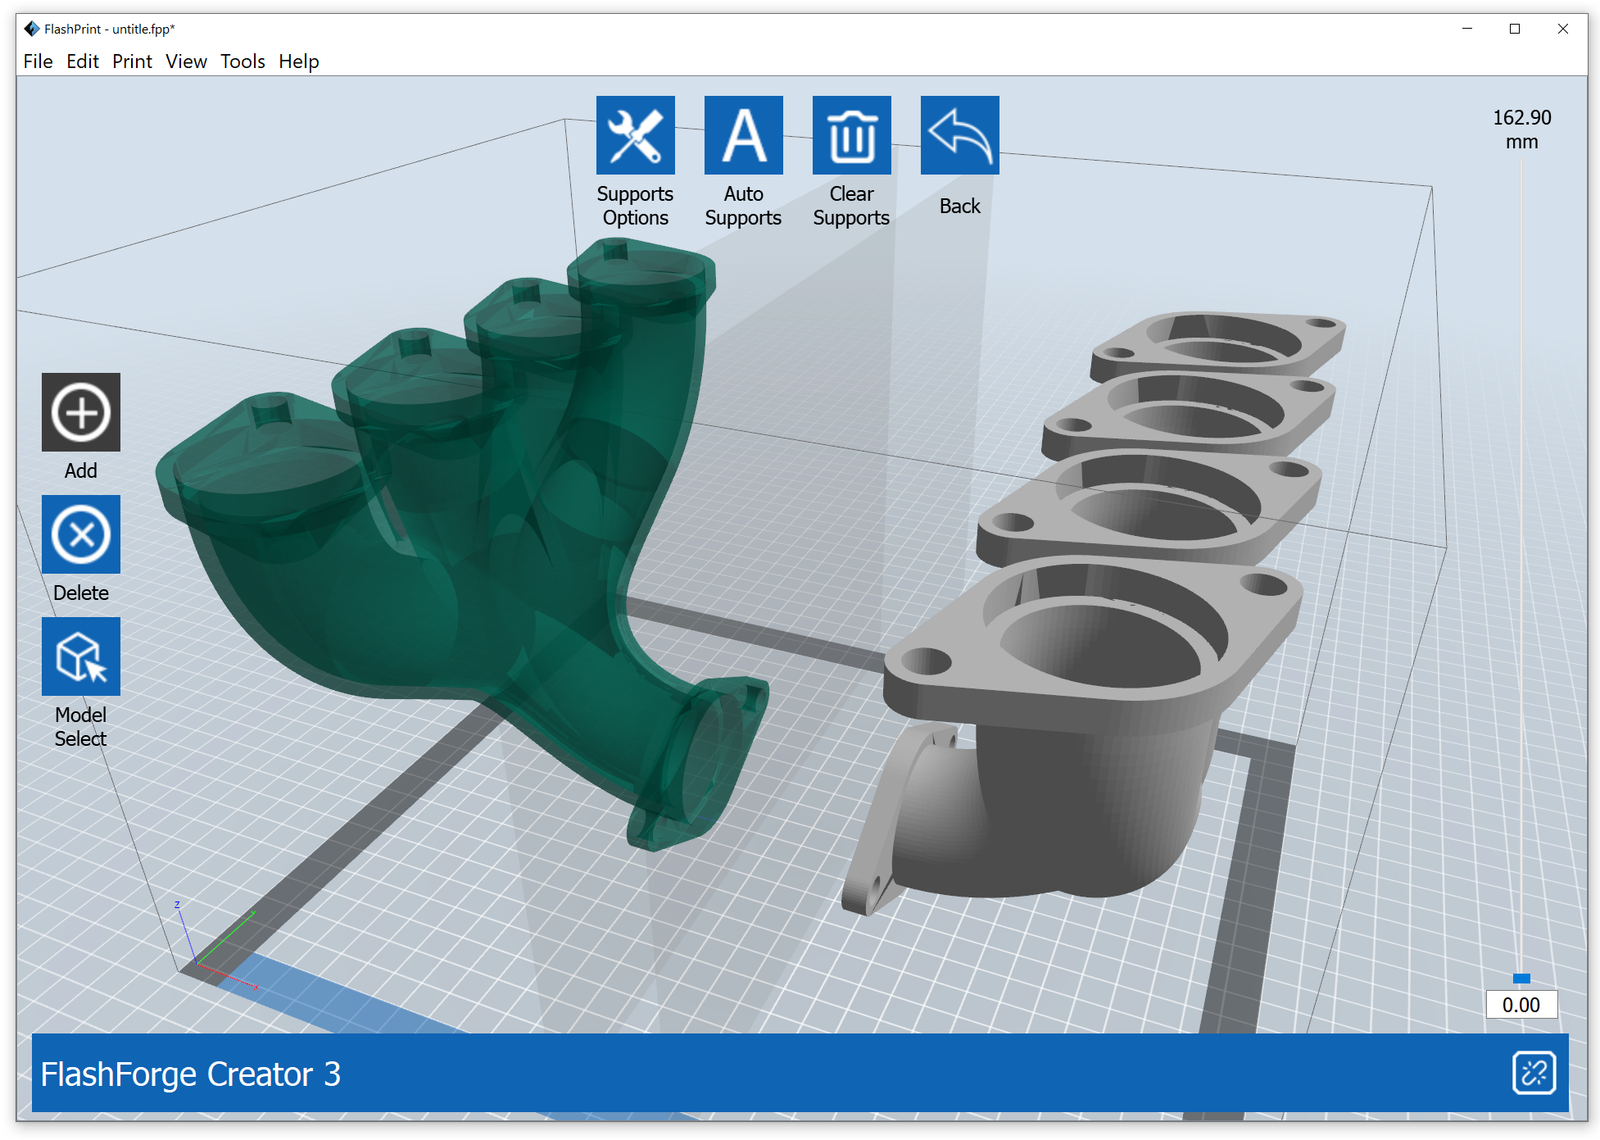Select the Add support tool

81,412
